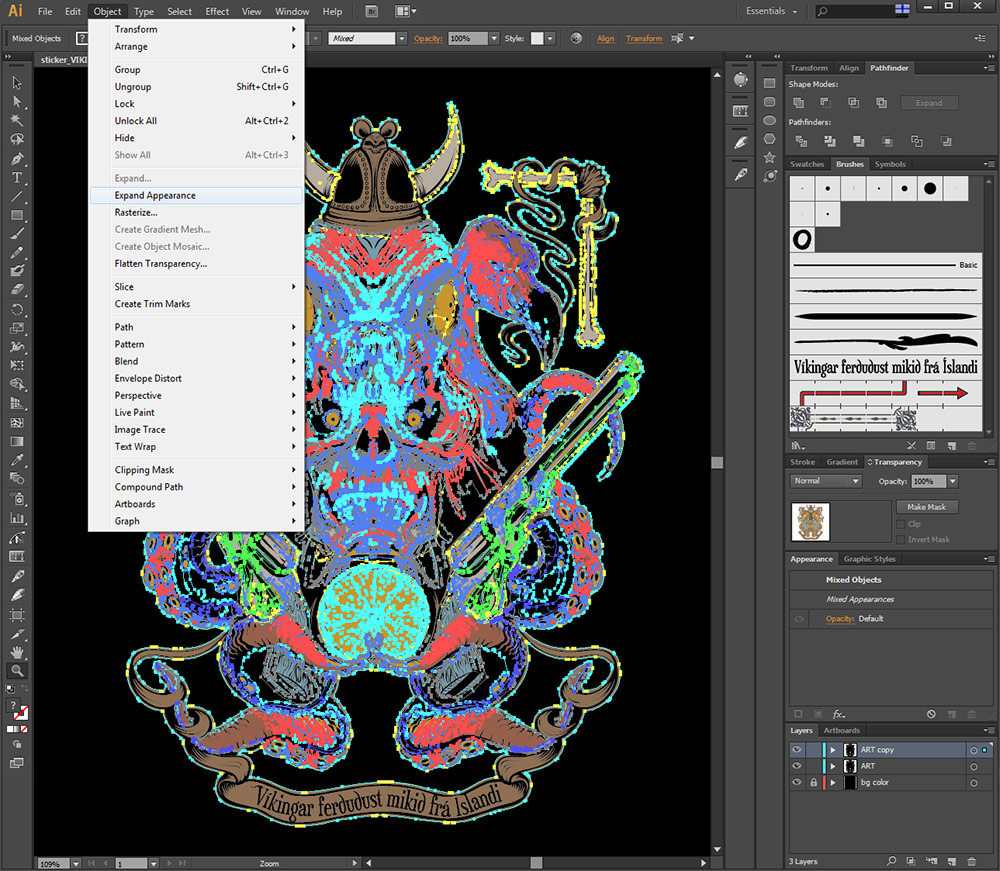Click orange Opacity link in control bar
The height and width of the screenshot is (871, 1000).
pos(427,38)
